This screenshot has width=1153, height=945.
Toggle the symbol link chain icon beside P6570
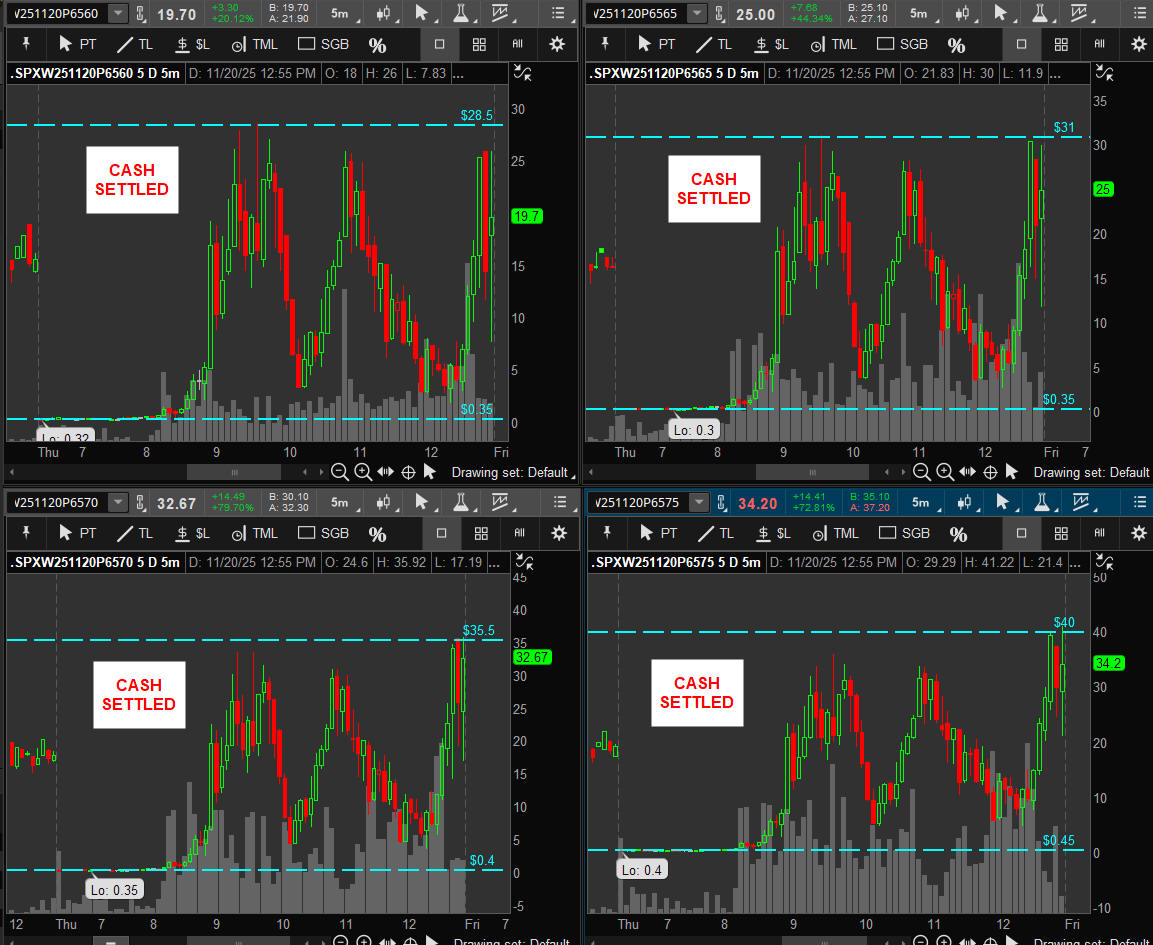coord(140,502)
